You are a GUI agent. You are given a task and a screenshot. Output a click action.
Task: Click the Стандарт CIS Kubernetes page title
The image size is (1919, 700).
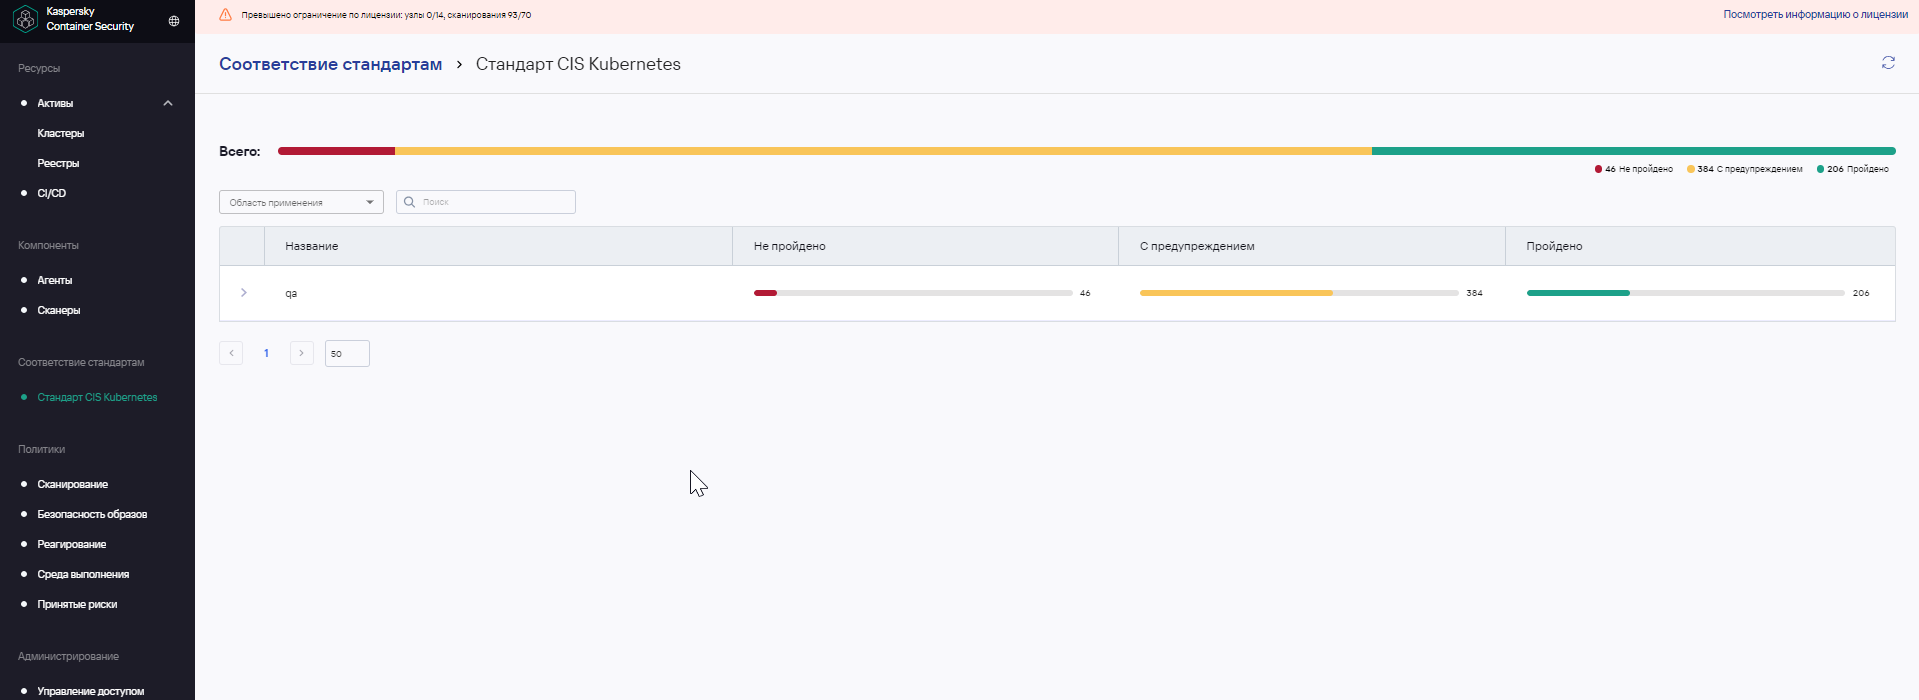click(x=578, y=64)
